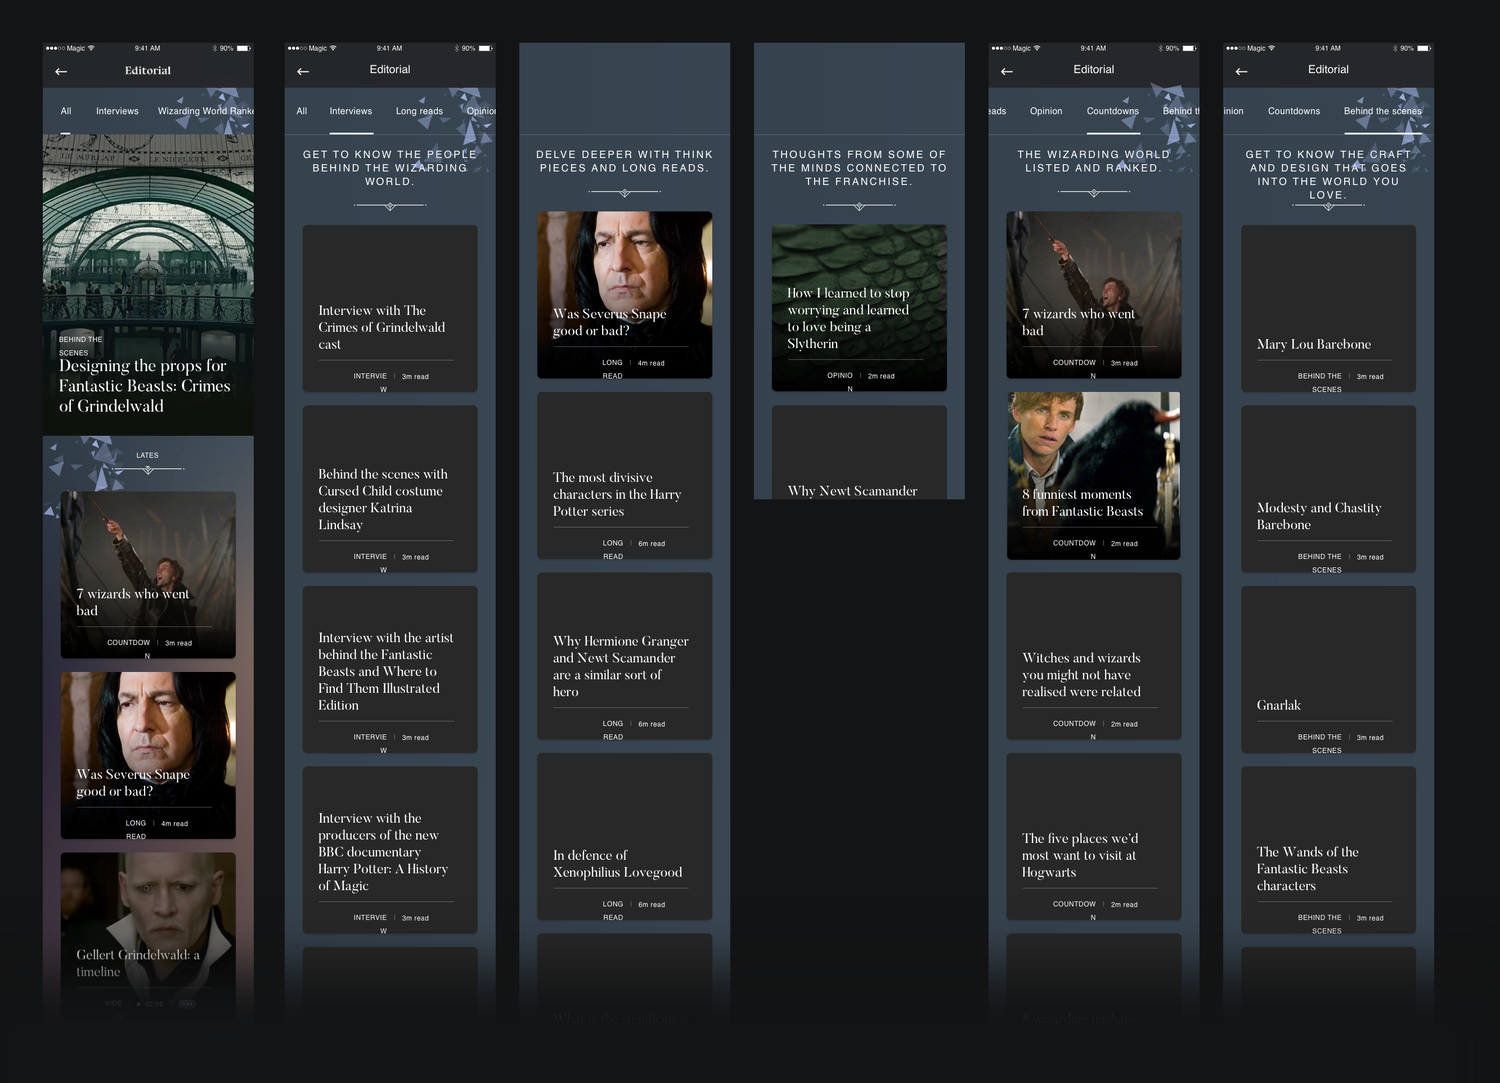Open Modesty and Chastity Barebone card
Image resolution: width=1500 pixels, height=1083 pixels.
click(1328, 489)
